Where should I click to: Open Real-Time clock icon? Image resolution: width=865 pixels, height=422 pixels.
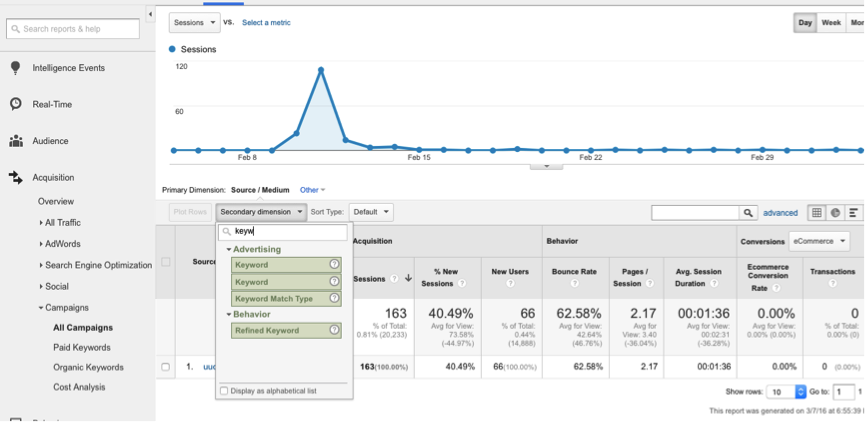tap(15, 104)
